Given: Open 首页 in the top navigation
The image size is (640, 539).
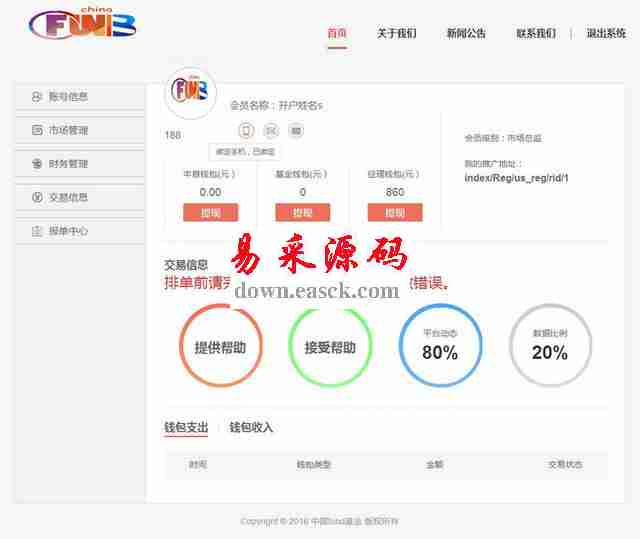Looking at the screenshot, I should 337,33.
